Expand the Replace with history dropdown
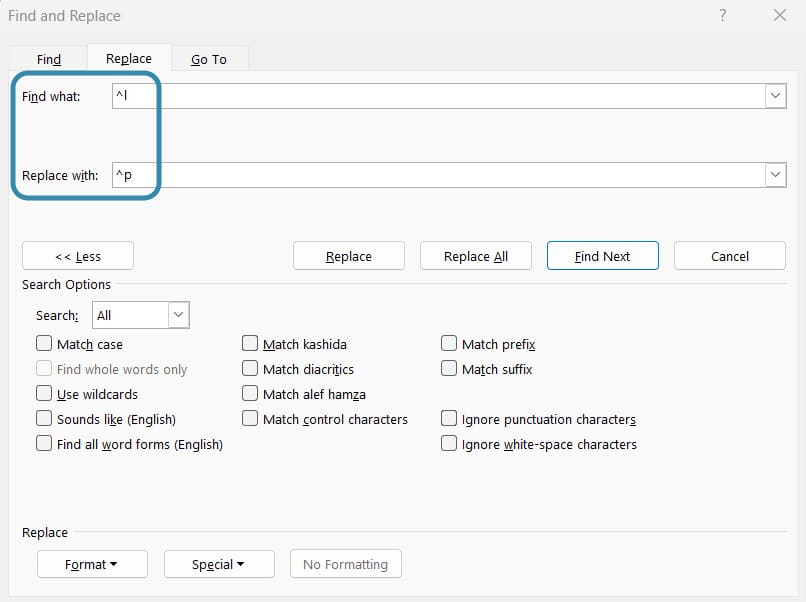This screenshot has height=602, width=806. pos(775,175)
